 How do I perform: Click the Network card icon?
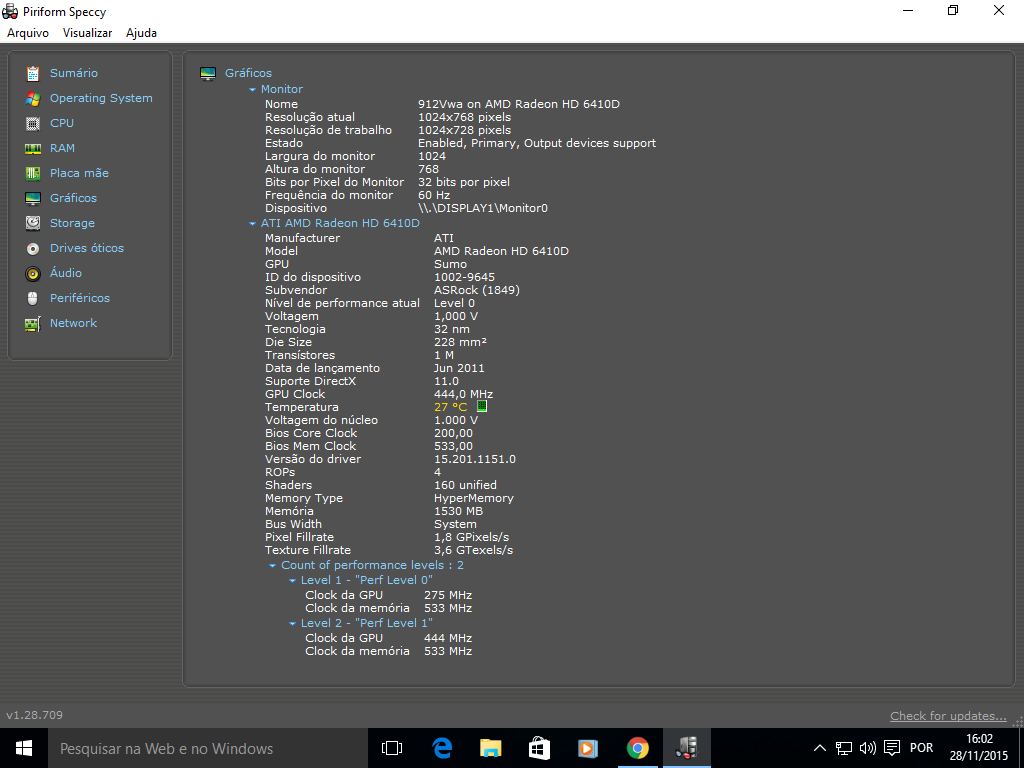(33, 323)
